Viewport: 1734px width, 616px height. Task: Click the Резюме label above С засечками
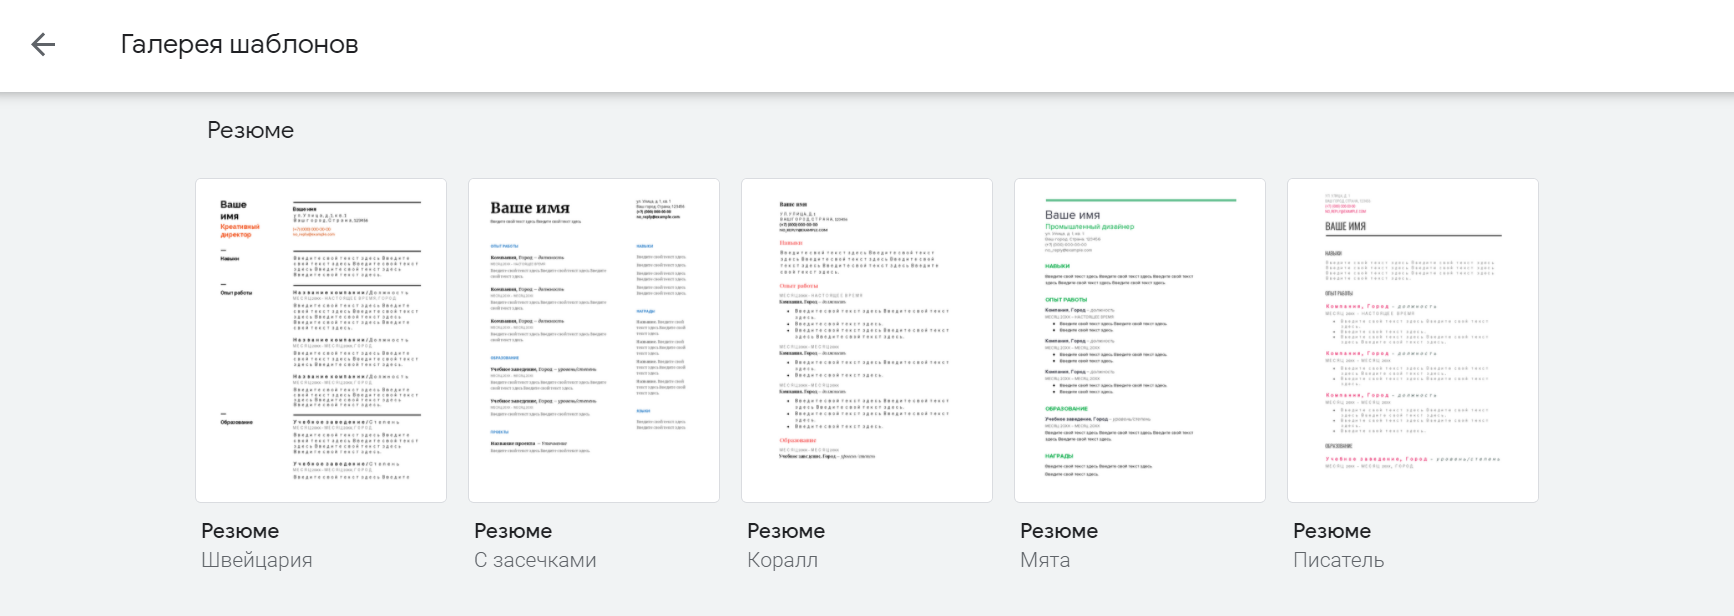pyautogui.click(x=513, y=531)
